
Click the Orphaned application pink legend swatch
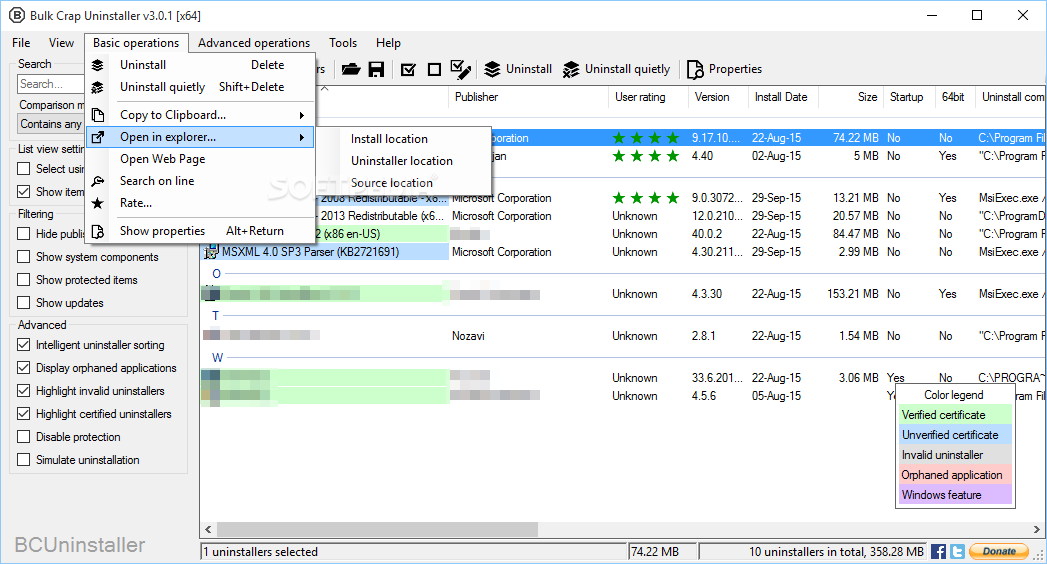(955, 475)
